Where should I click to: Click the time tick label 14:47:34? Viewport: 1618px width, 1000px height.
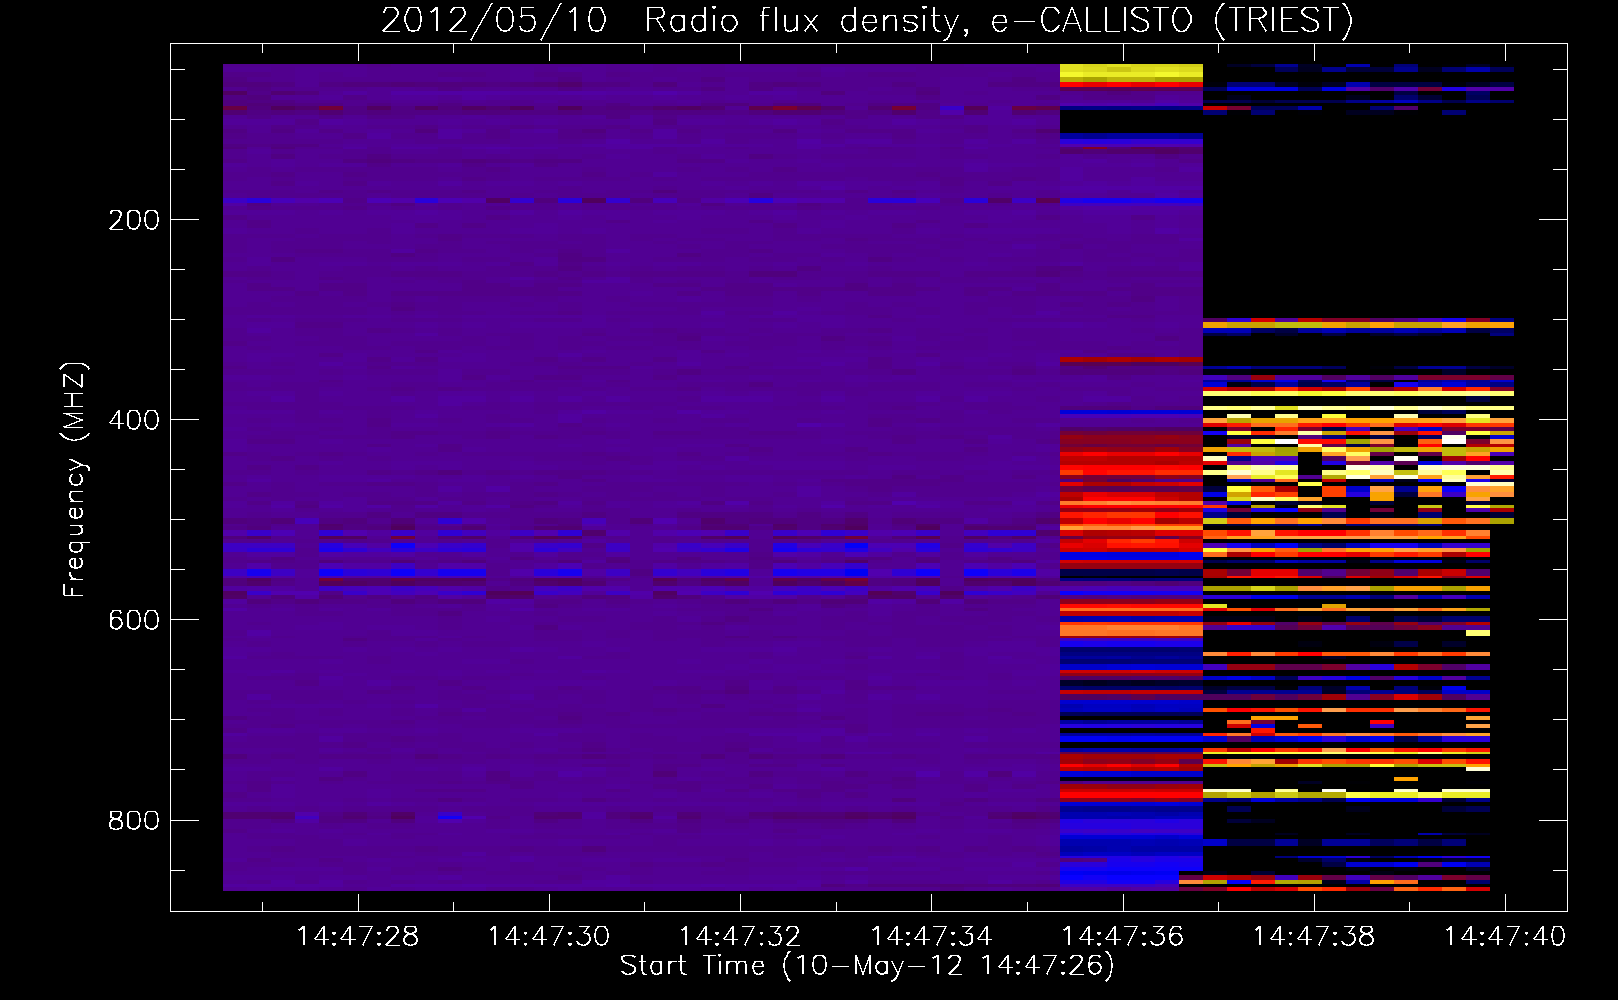931,937
